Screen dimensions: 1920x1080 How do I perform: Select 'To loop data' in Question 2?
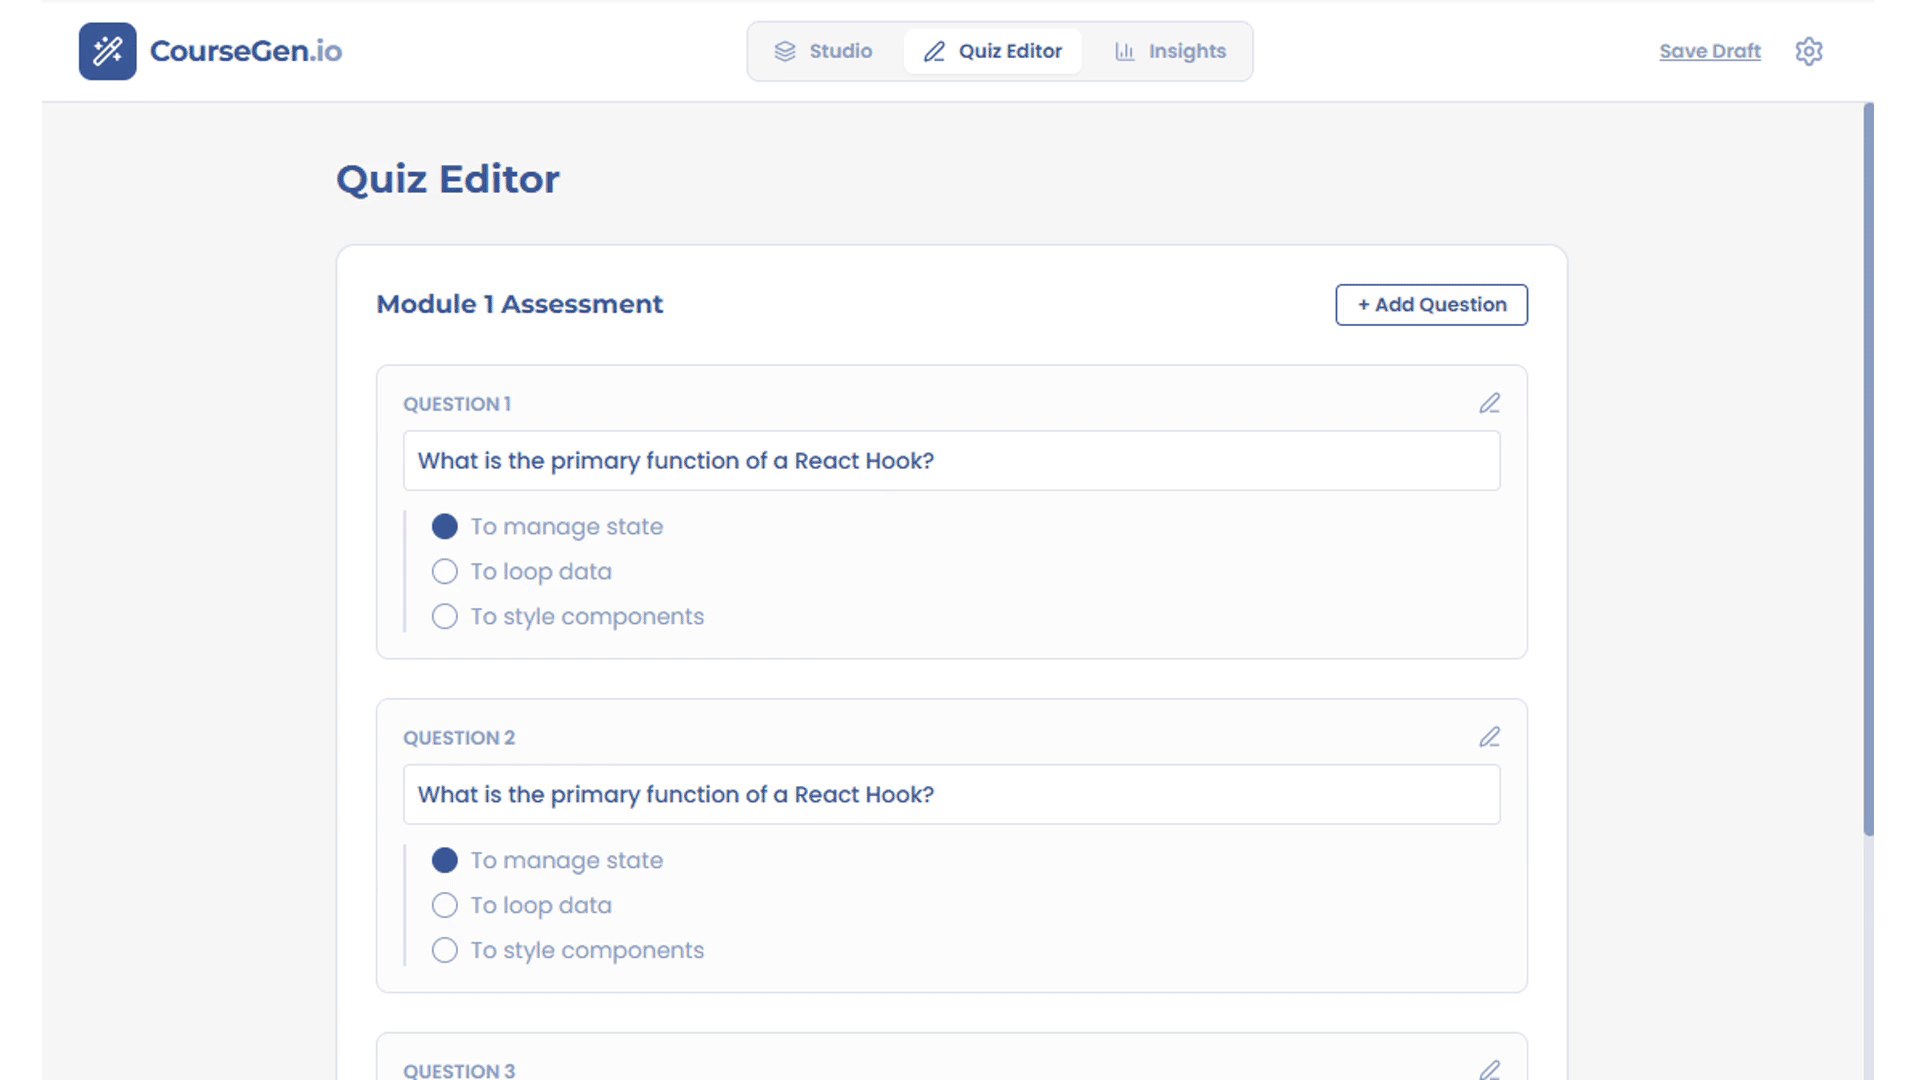[x=445, y=905]
